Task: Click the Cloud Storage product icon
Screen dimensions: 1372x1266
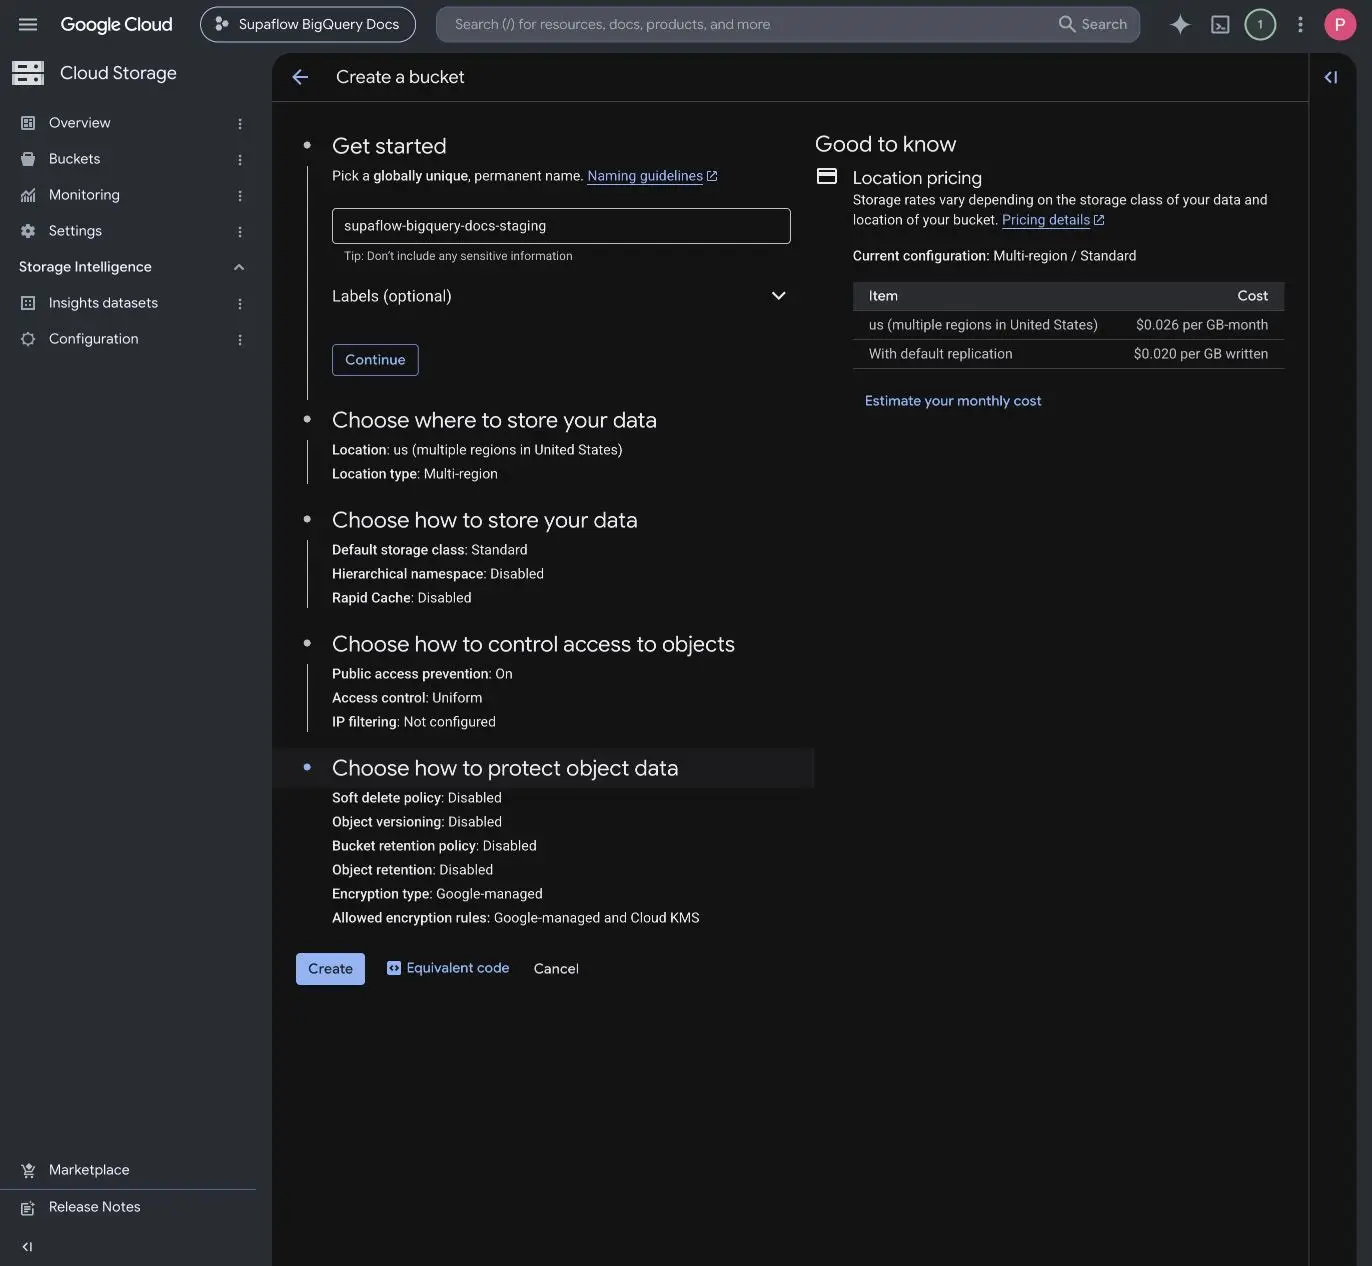Action: click(28, 72)
